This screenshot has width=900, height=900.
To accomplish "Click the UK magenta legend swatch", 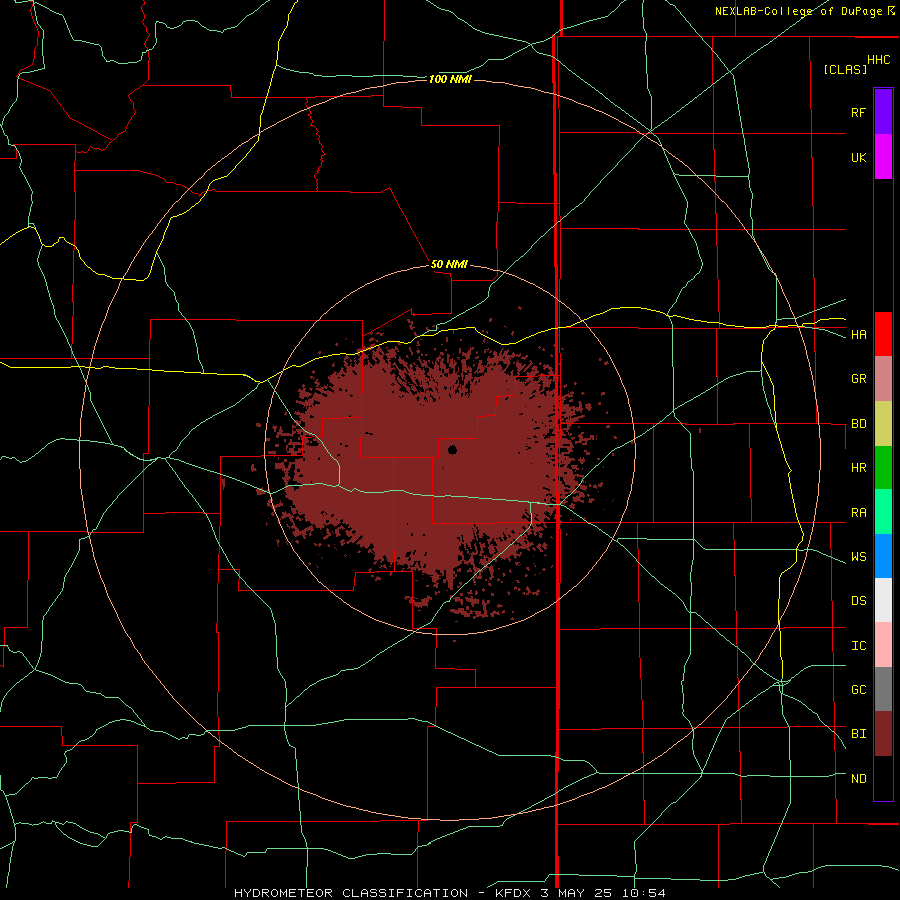I will [883, 157].
